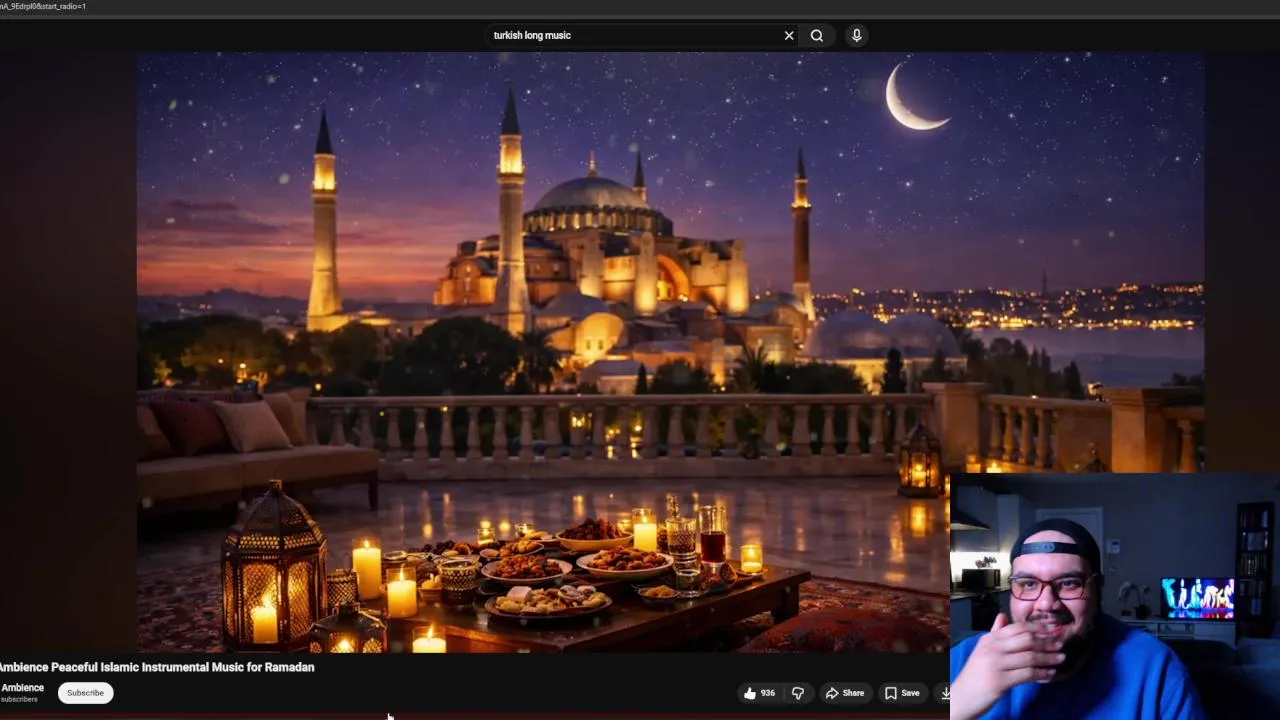Clear the search box with the X icon
Viewport: 1280px width, 720px height.
[x=789, y=35]
